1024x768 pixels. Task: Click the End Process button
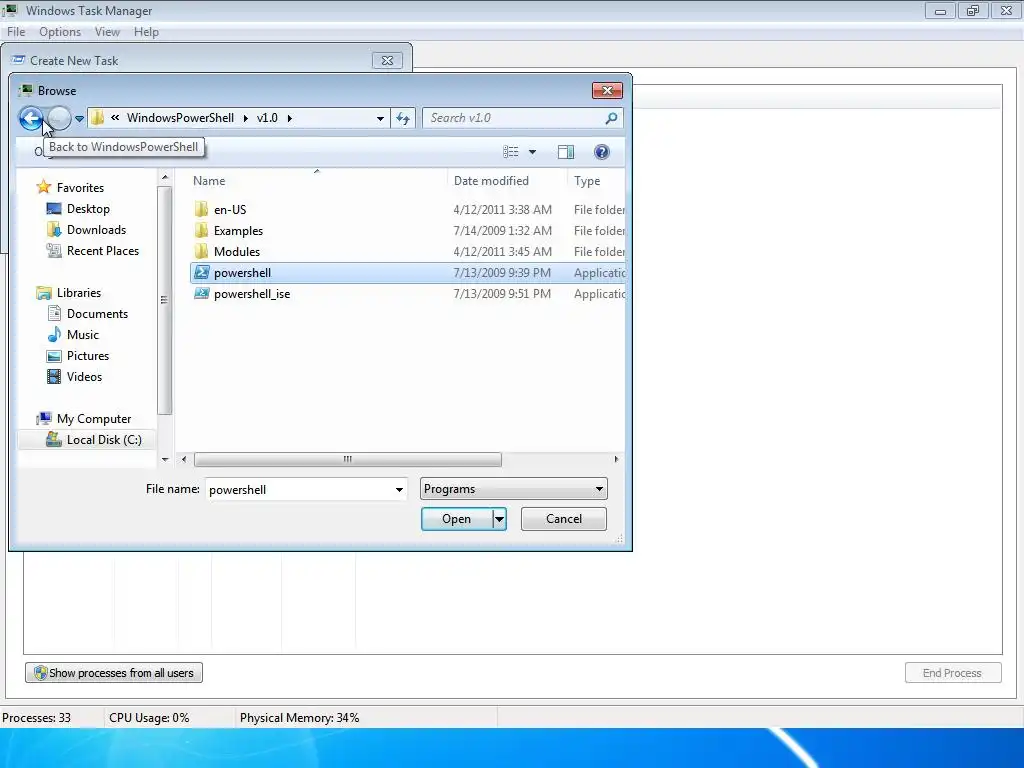[953, 673]
